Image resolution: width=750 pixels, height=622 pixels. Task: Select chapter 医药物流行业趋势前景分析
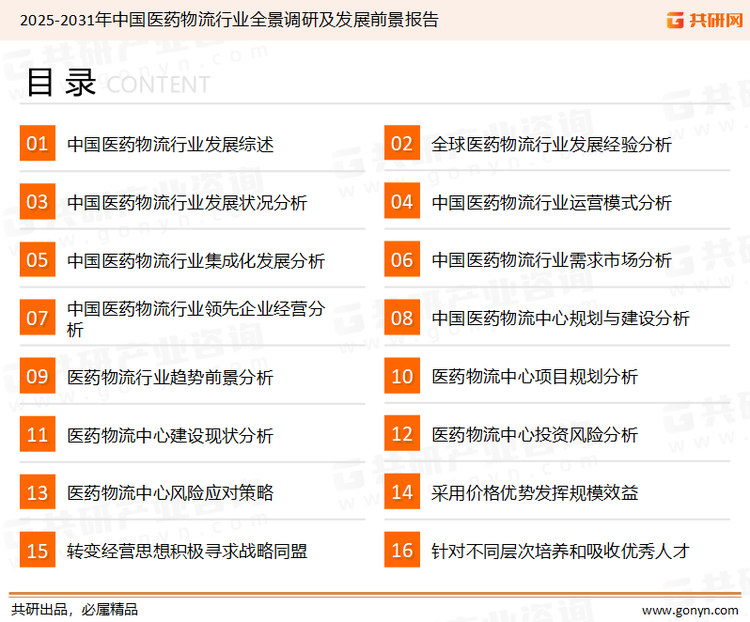(170, 378)
